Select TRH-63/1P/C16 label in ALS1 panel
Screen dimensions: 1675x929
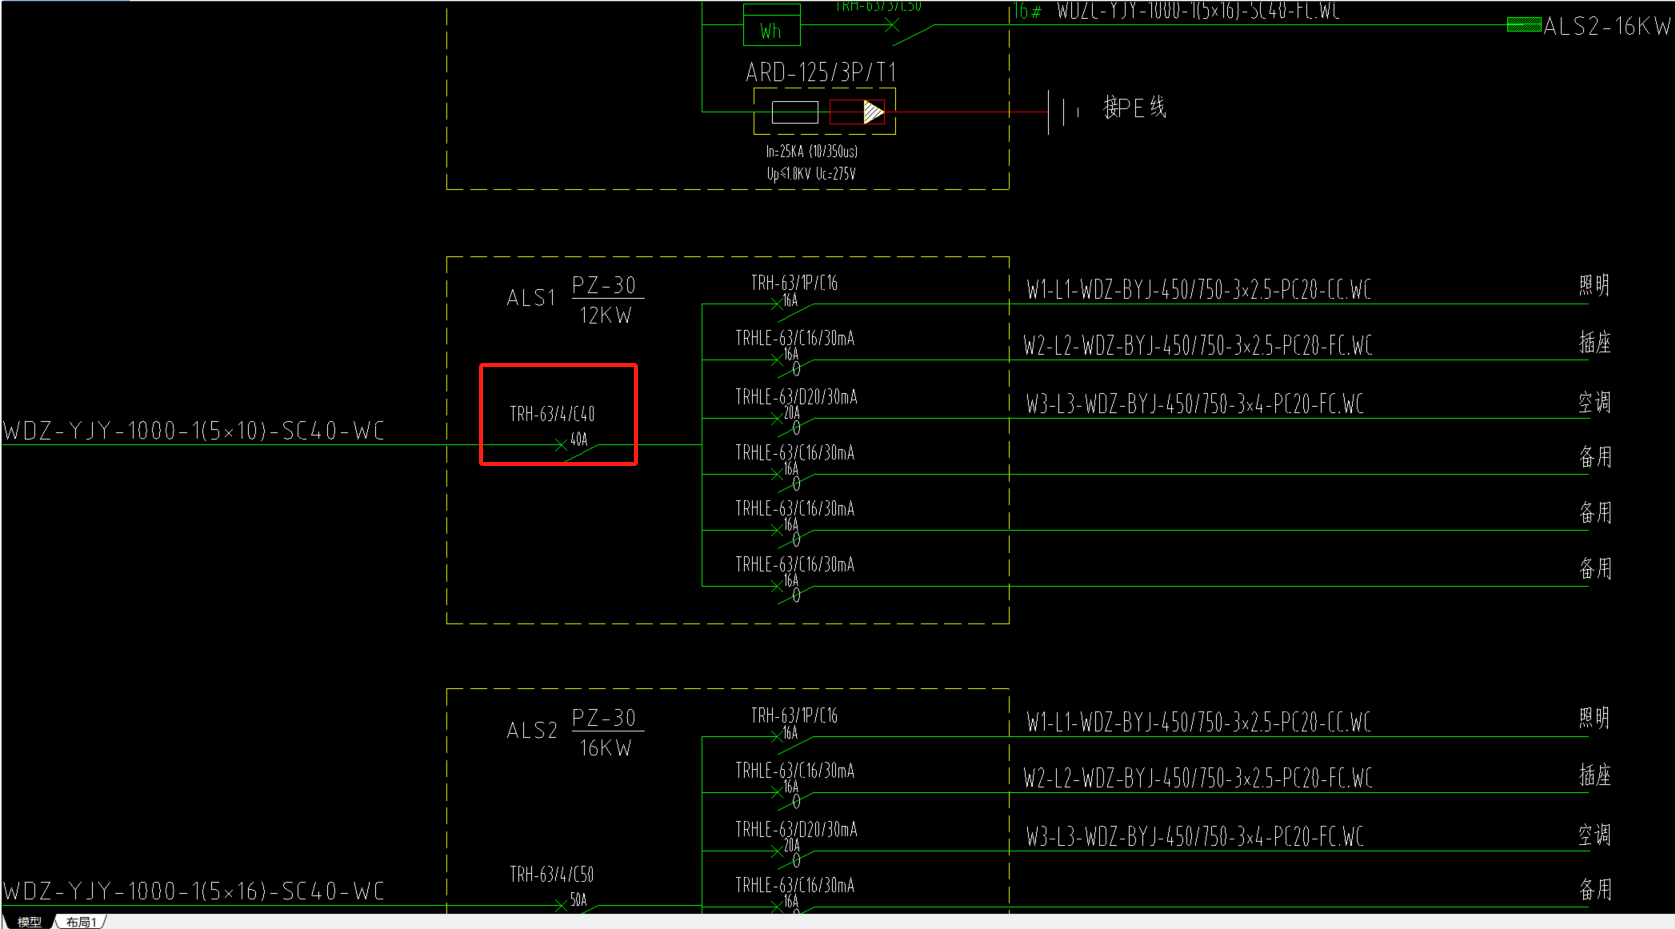pyautogui.click(x=794, y=284)
